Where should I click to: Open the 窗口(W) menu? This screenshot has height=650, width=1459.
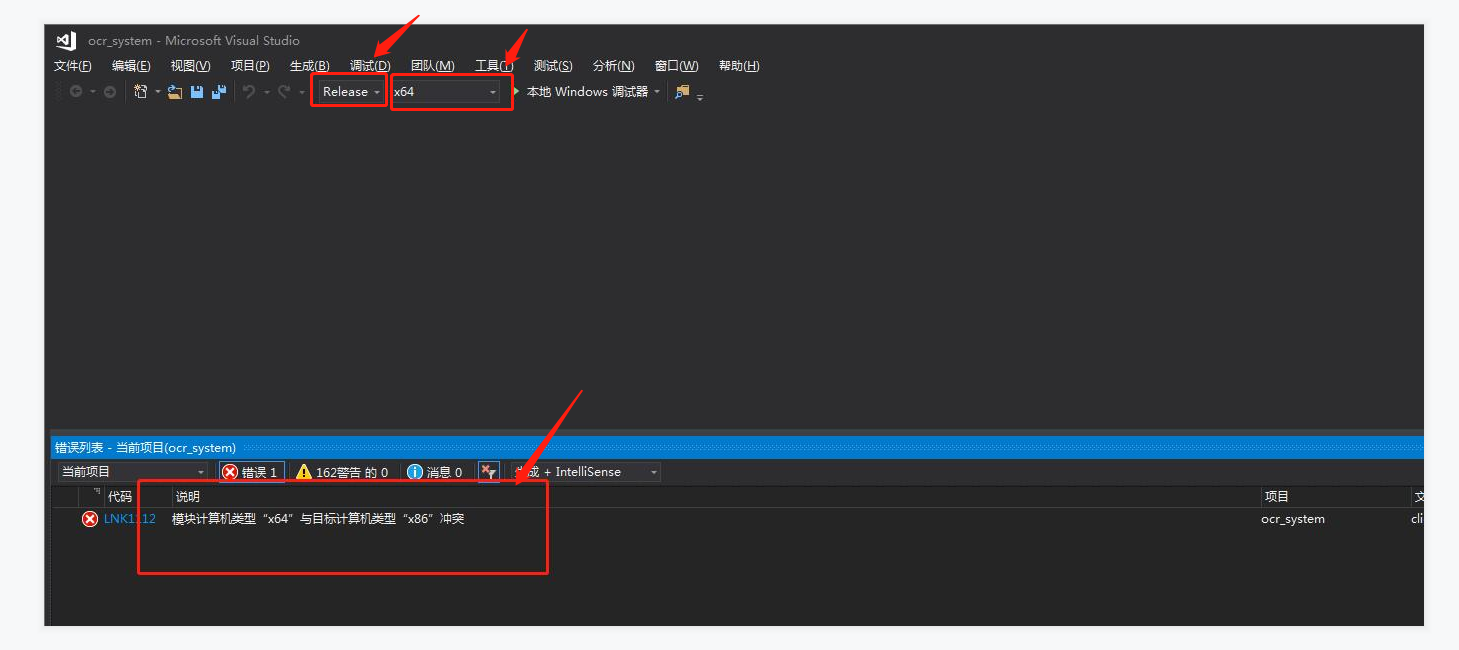pos(676,66)
